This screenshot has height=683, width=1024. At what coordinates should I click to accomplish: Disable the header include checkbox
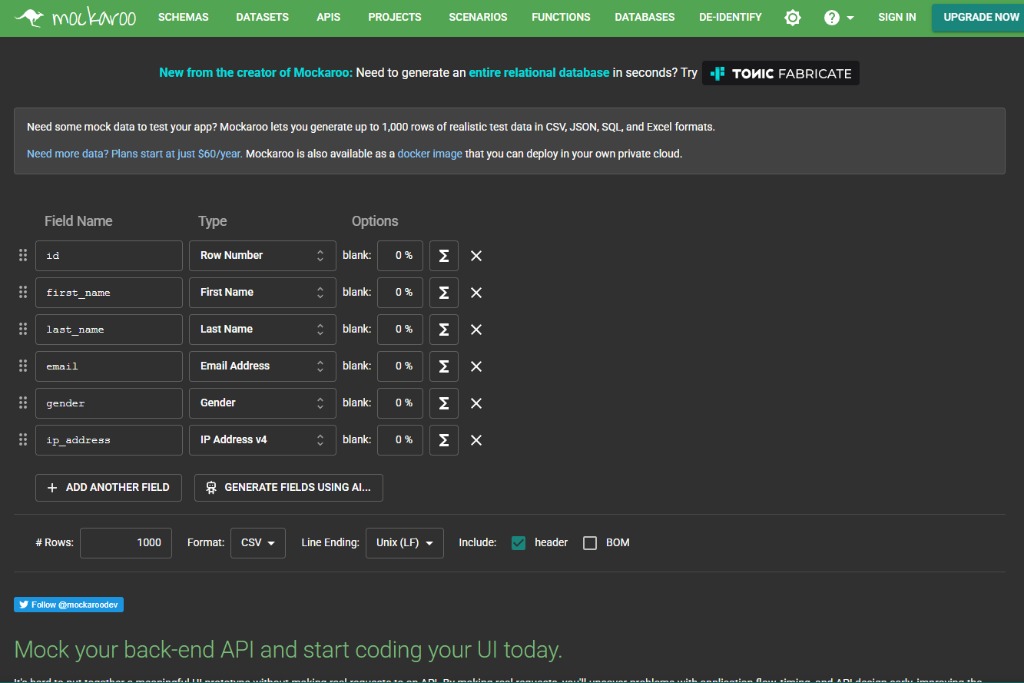click(518, 543)
